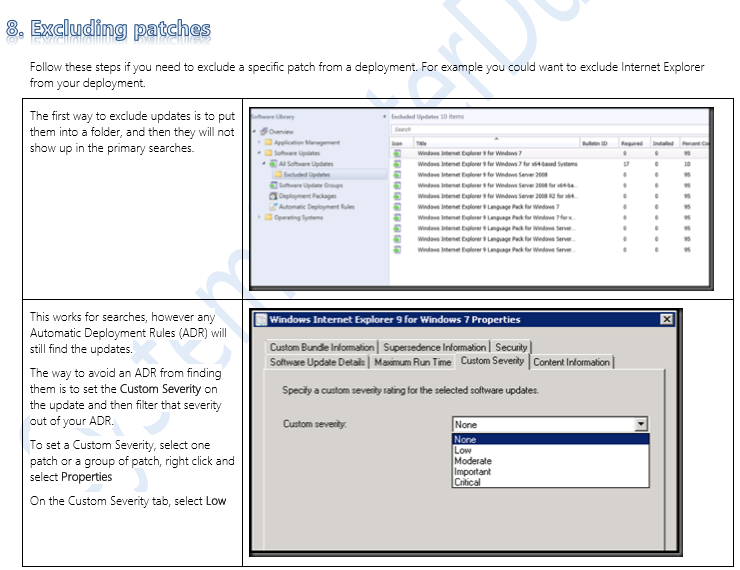The height and width of the screenshot is (570, 740).
Task: Click the Operating Systems folder icon
Action: [269, 217]
